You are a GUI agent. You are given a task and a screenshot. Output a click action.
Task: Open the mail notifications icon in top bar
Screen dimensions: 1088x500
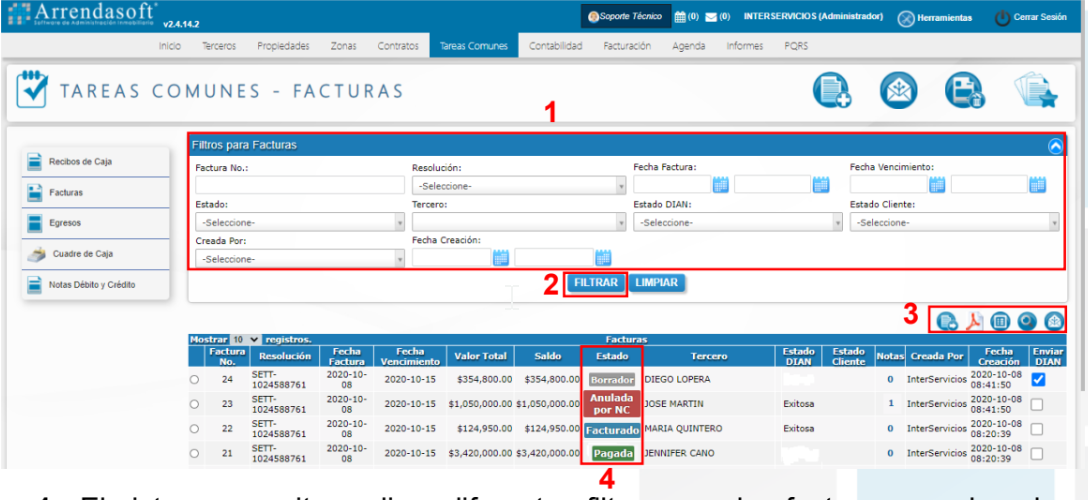point(711,17)
